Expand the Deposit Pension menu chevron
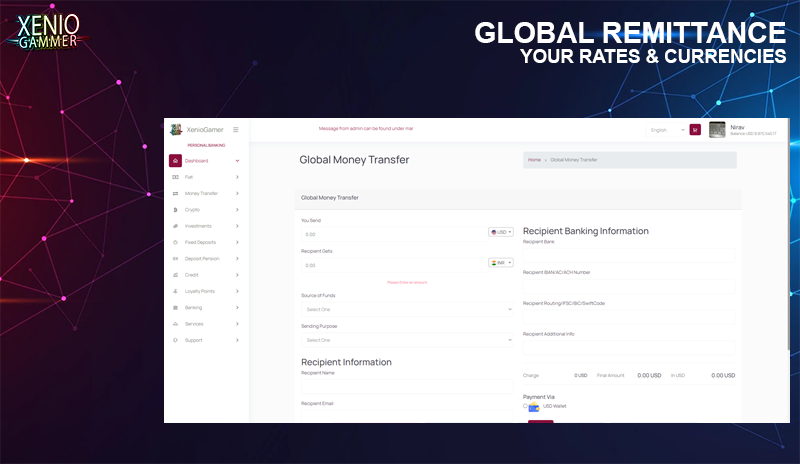The image size is (800, 464). click(x=237, y=259)
